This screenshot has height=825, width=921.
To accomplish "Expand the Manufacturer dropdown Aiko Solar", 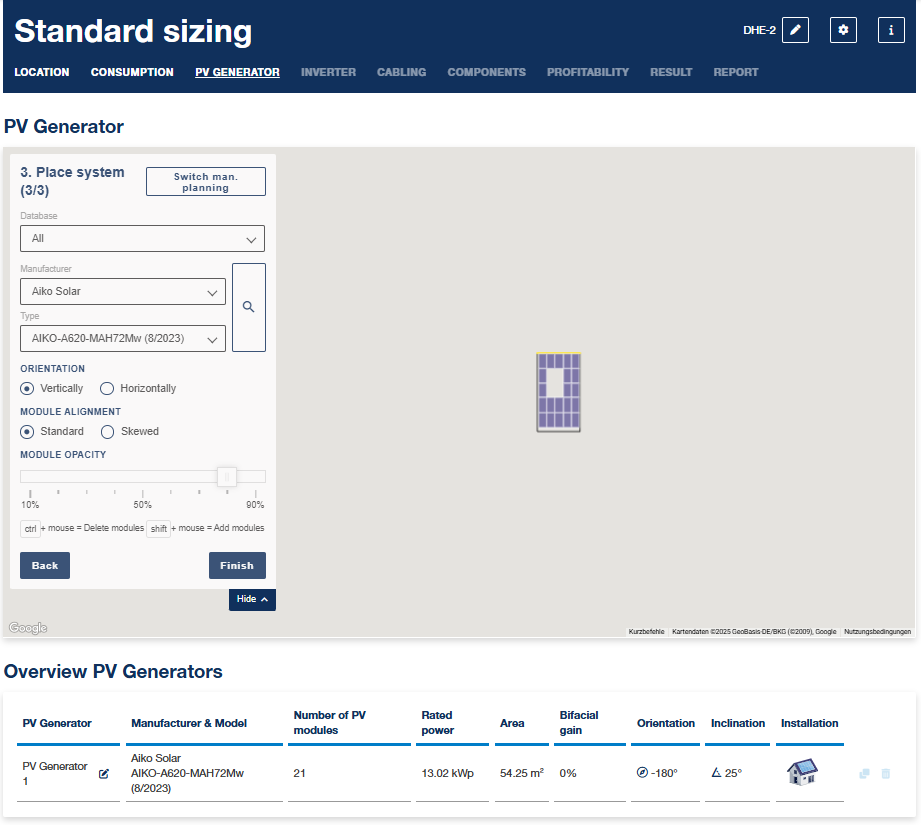I will (123, 292).
